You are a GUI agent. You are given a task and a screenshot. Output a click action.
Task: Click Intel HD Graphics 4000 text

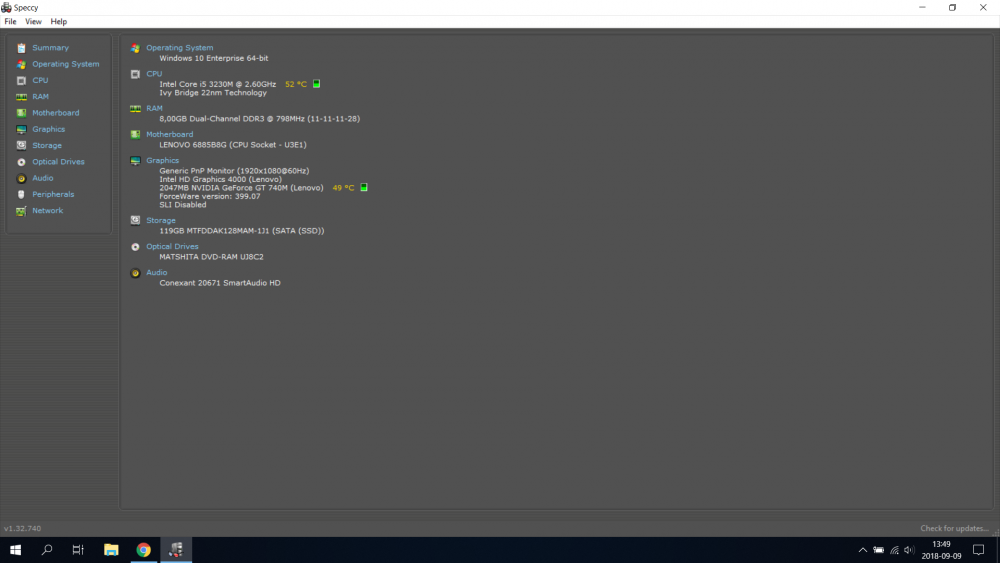221,180
